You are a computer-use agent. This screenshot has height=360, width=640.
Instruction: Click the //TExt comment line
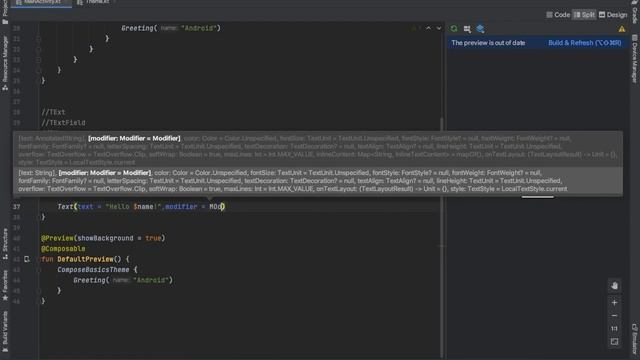pos(53,112)
